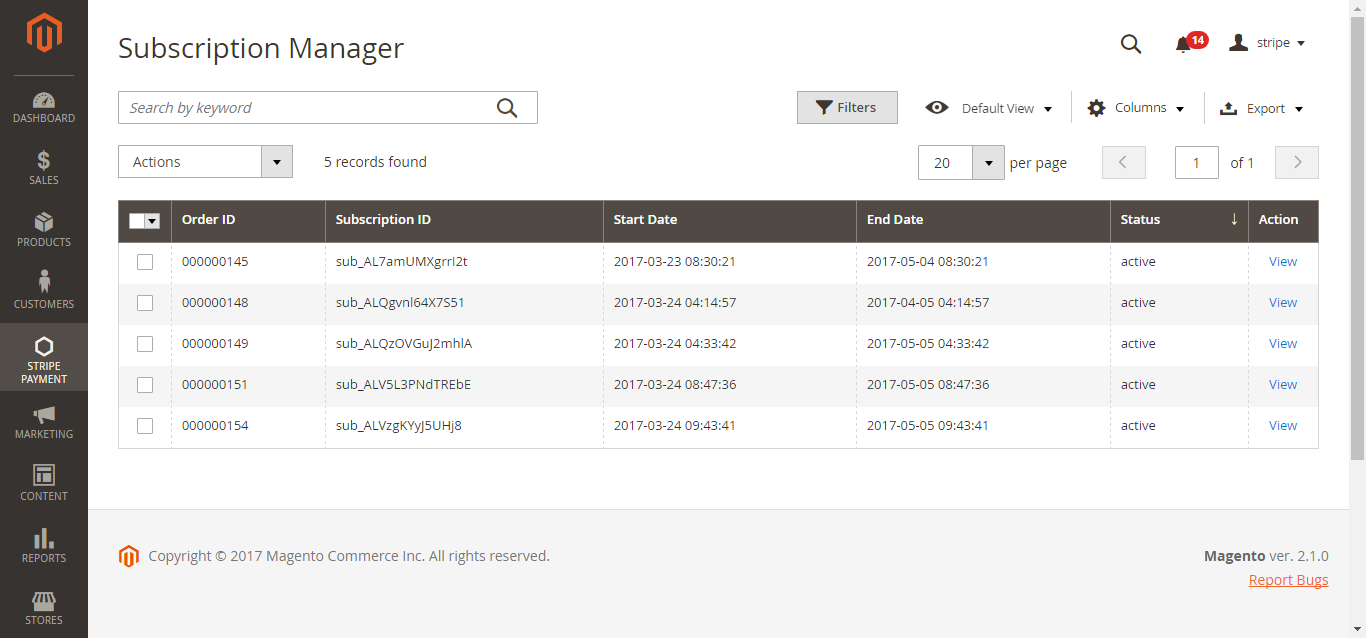Open the Content menu in sidebar

pyautogui.click(x=44, y=483)
